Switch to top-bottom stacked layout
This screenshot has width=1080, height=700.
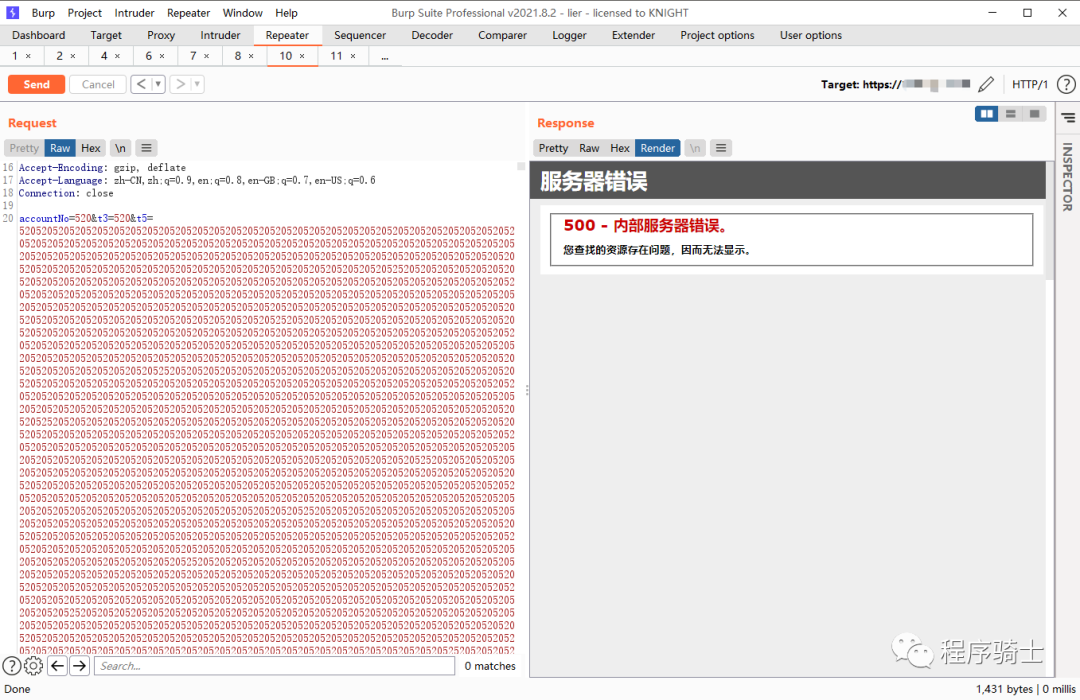[1011, 114]
